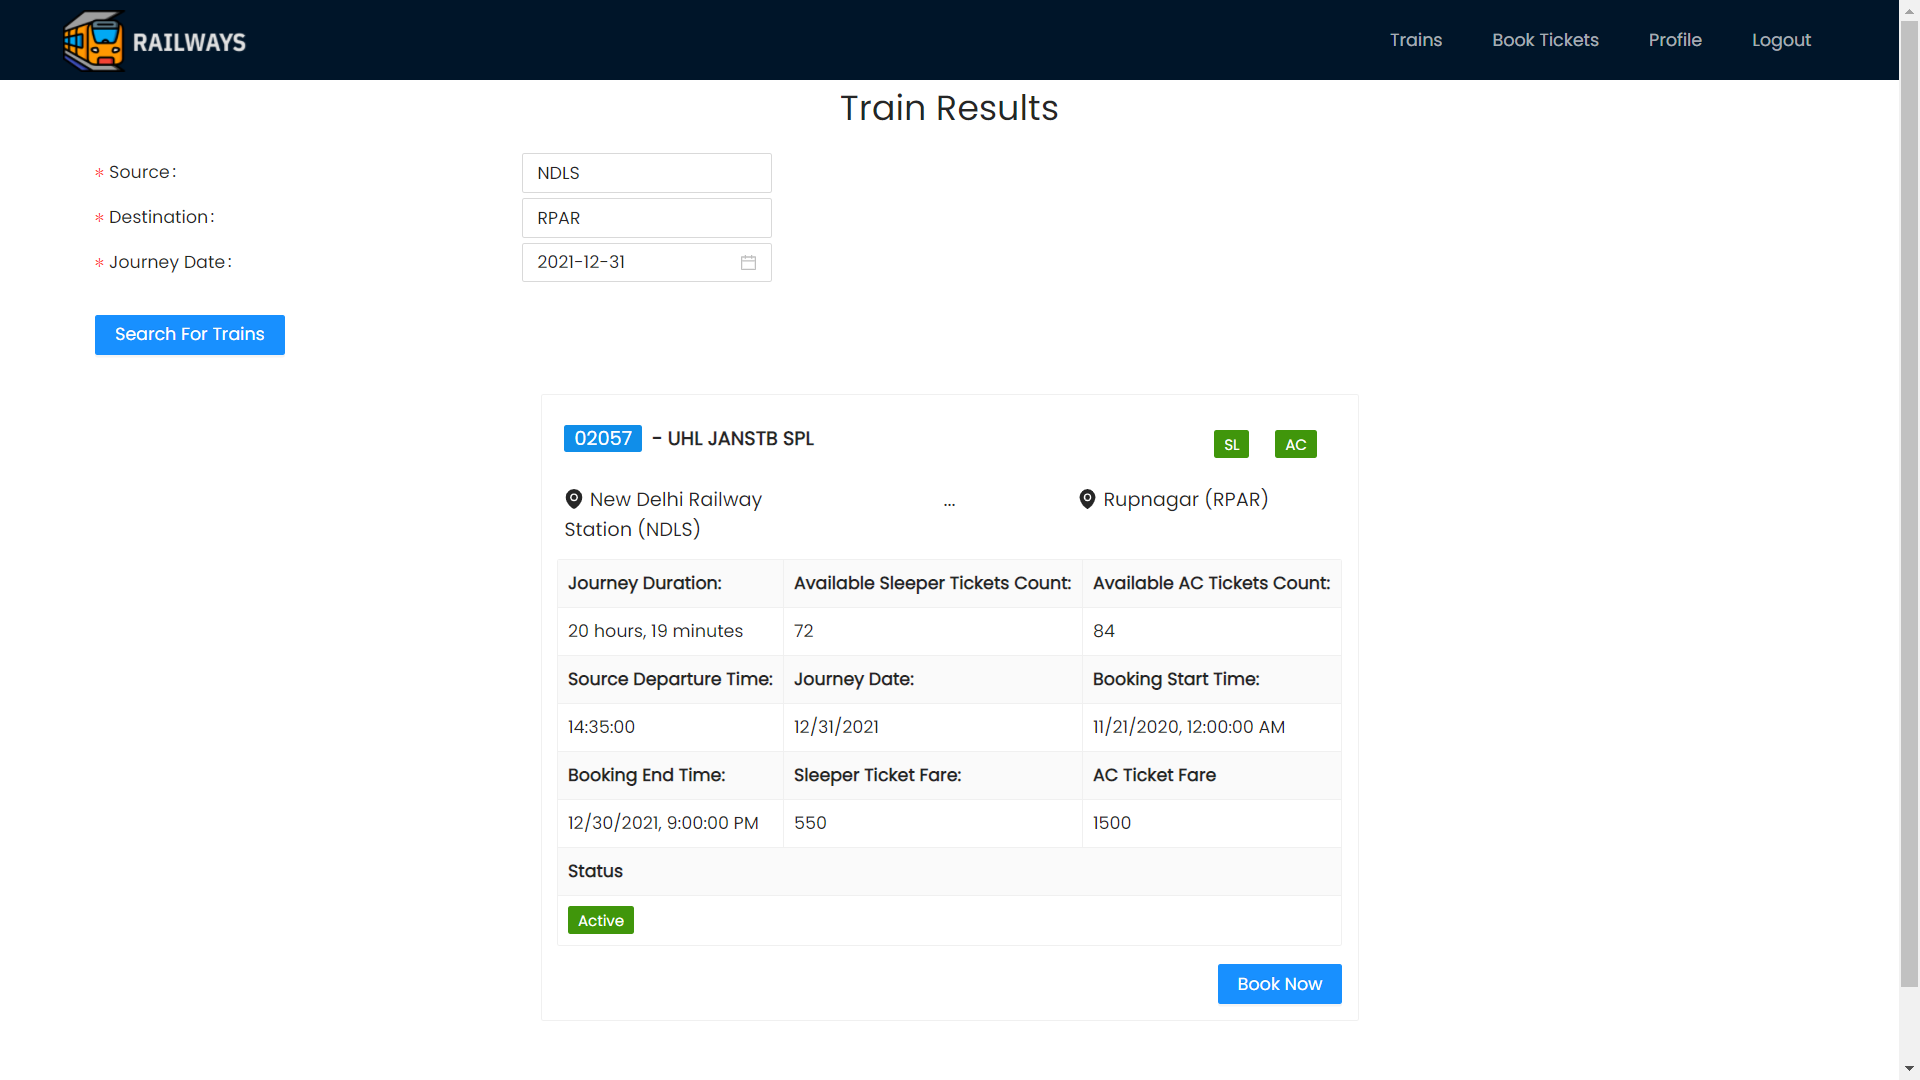
Task: Go to Profile in navigation bar
Action: 1675,40
